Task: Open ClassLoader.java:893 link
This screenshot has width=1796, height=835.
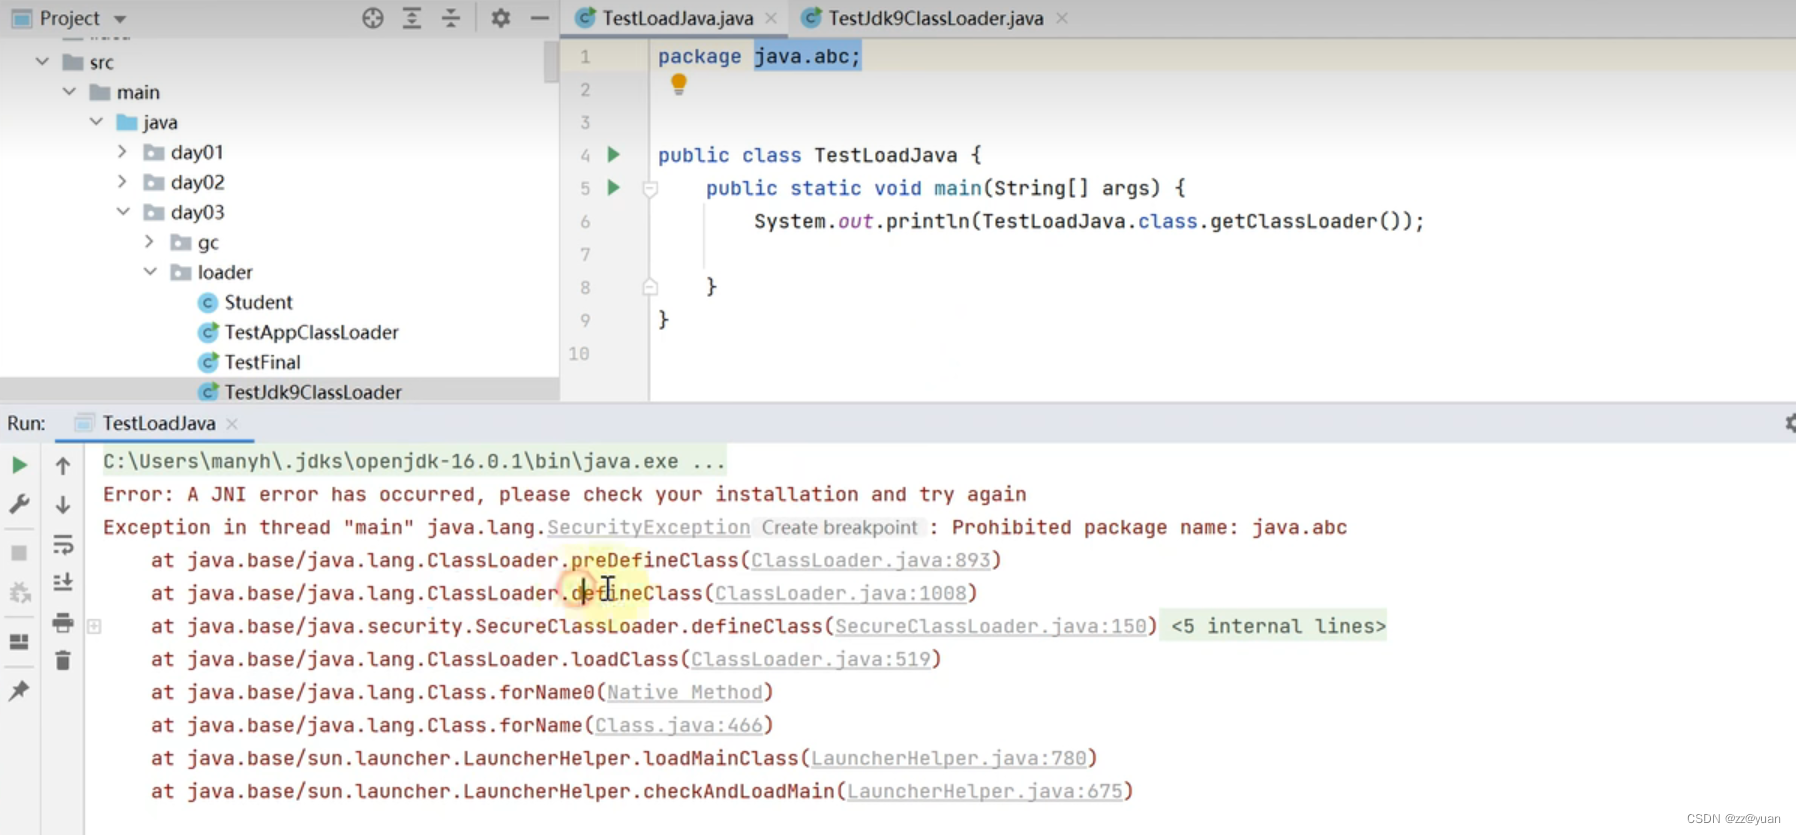Action: [871, 560]
